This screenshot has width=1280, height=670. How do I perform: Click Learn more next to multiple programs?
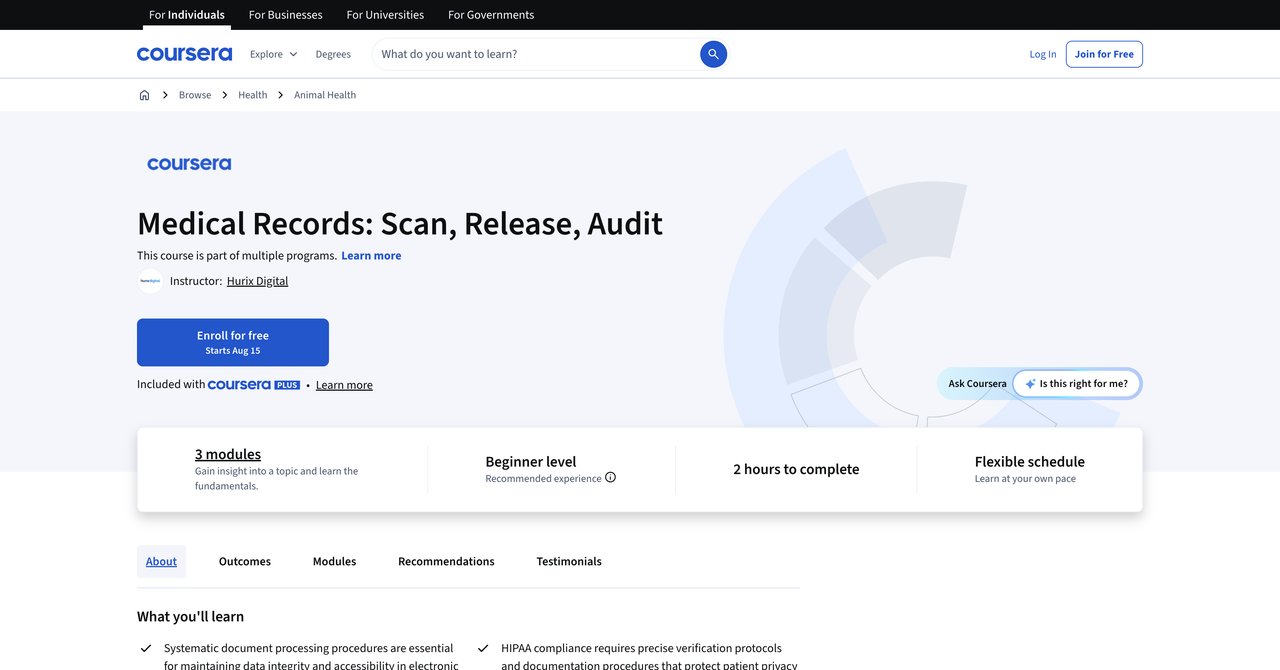coord(371,256)
